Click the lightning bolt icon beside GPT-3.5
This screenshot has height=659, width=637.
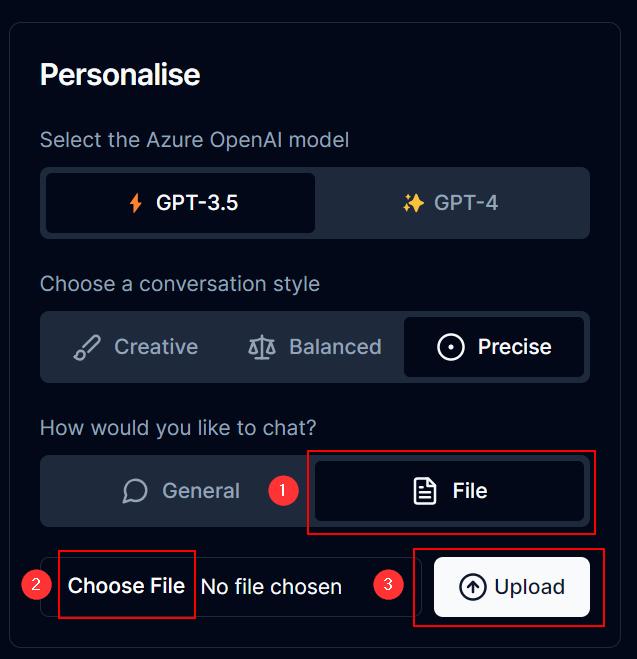tap(136, 203)
